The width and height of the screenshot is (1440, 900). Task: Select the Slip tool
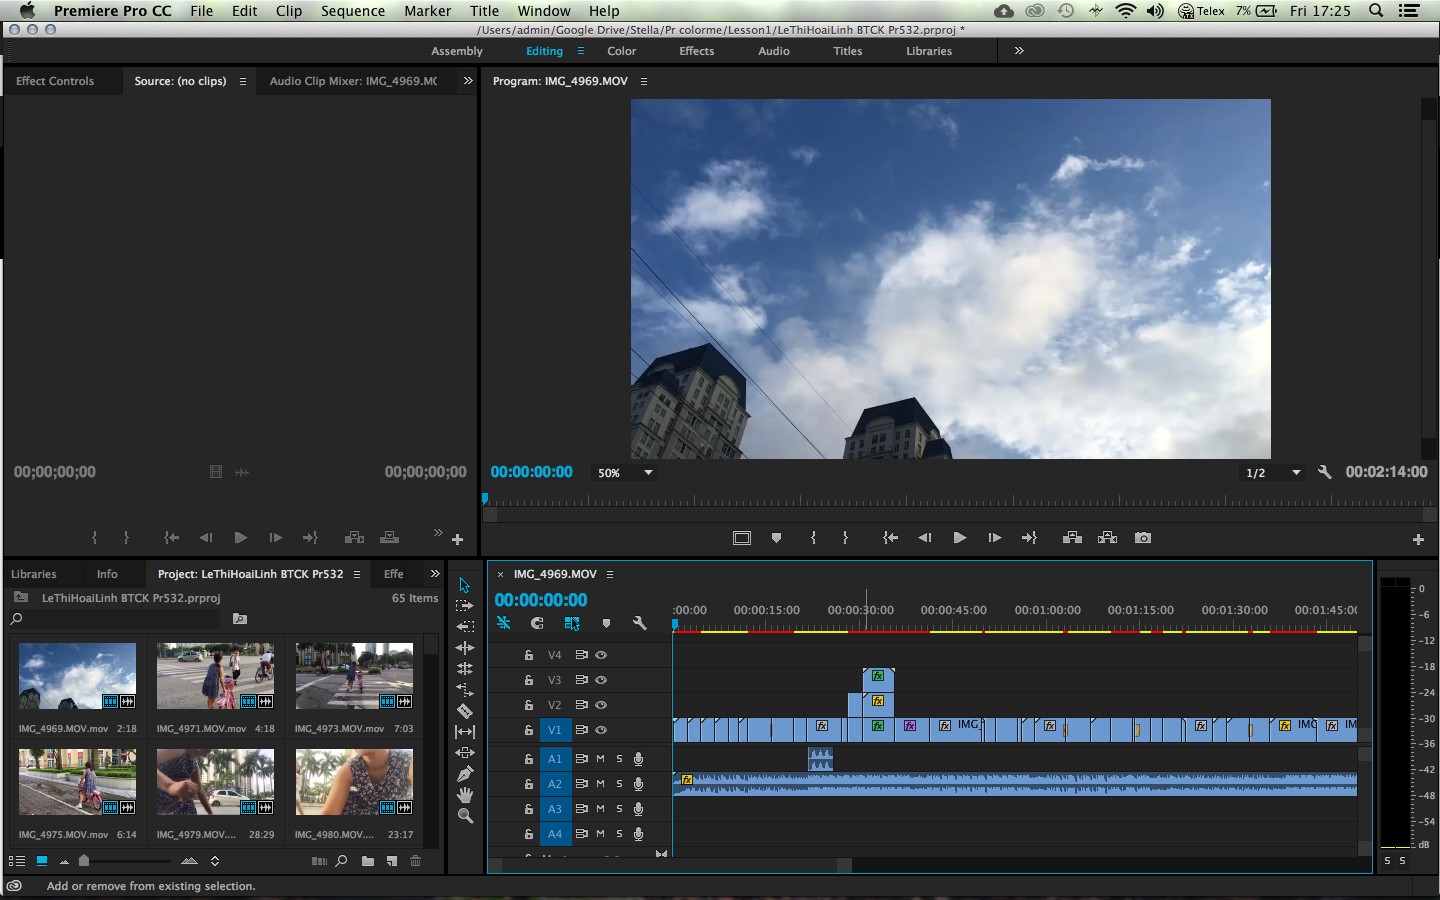pos(465,732)
